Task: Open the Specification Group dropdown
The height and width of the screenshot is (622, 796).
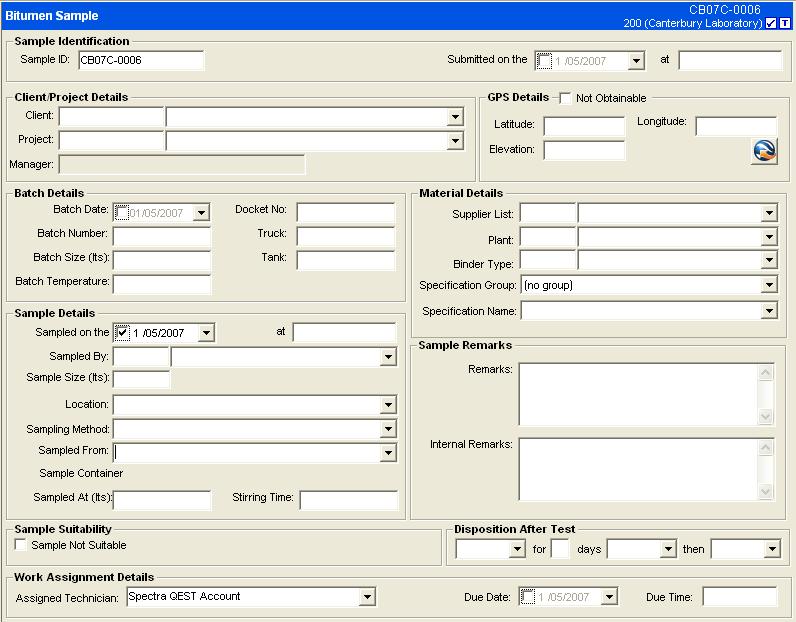Action: [768, 286]
